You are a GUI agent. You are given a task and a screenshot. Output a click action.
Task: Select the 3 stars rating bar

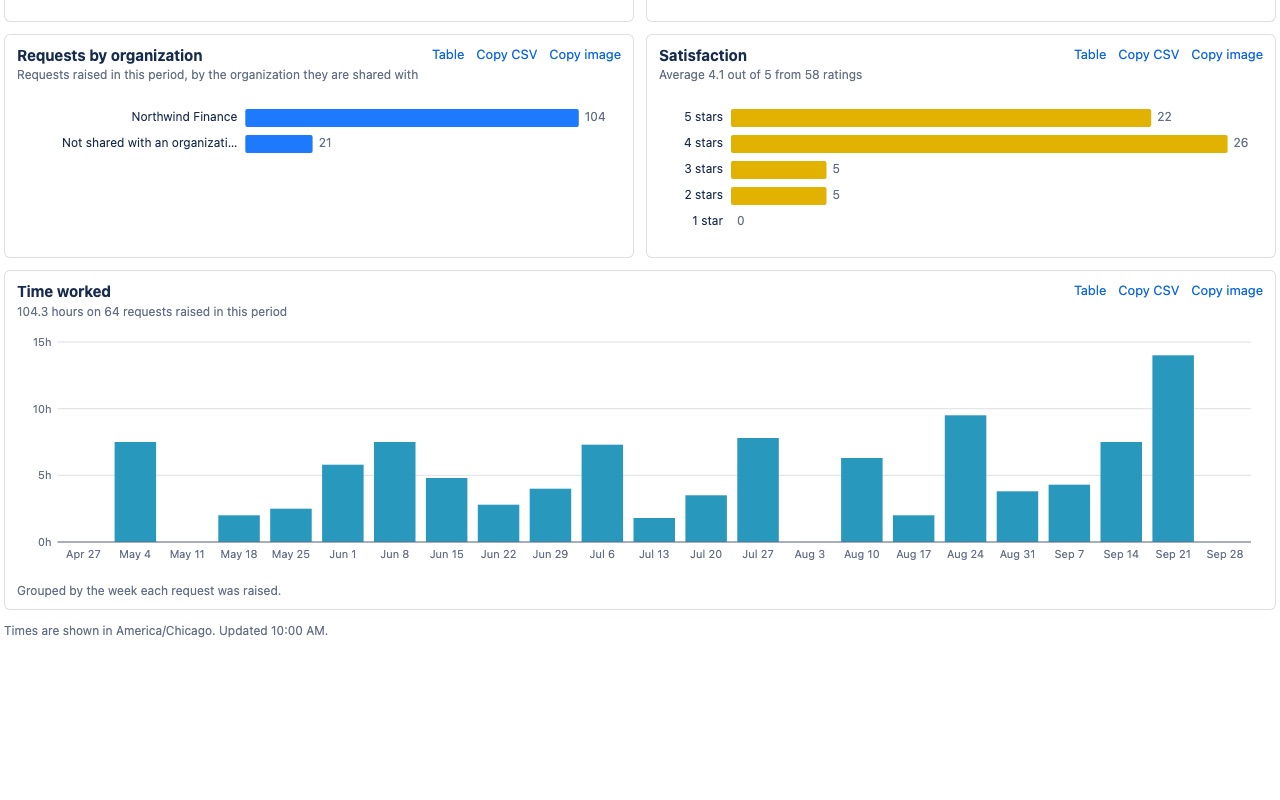(779, 170)
